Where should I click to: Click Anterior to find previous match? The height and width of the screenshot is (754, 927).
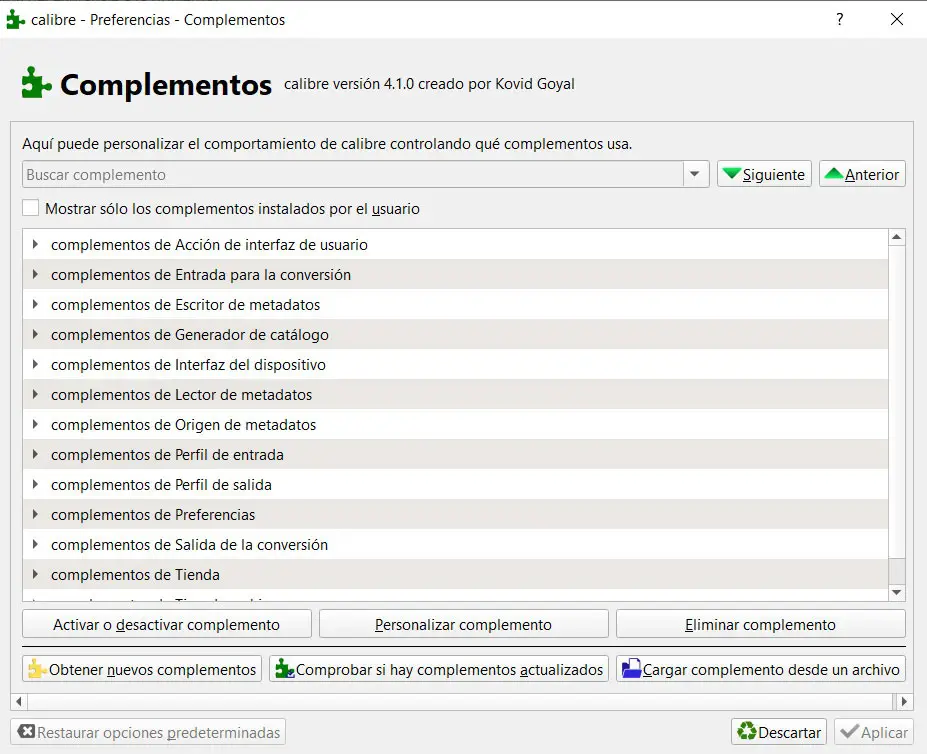(863, 174)
